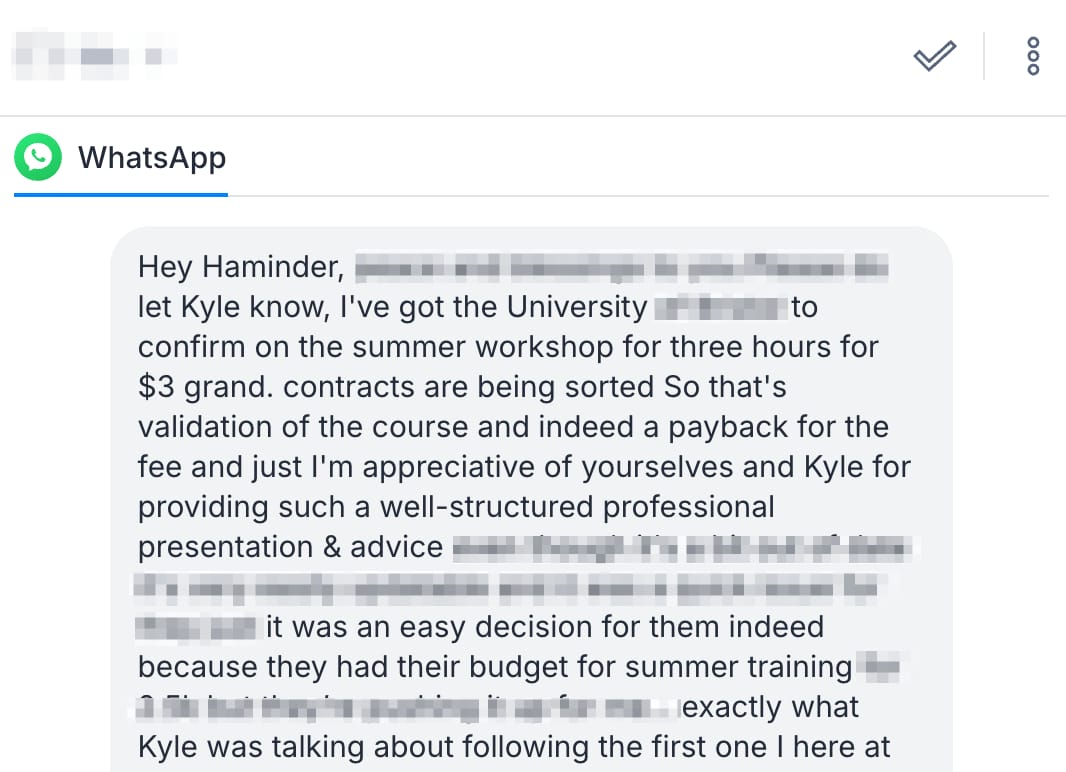Click the blurred text after "Hey Haminder,"
The image size is (1066, 772).
[x=621, y=267]
